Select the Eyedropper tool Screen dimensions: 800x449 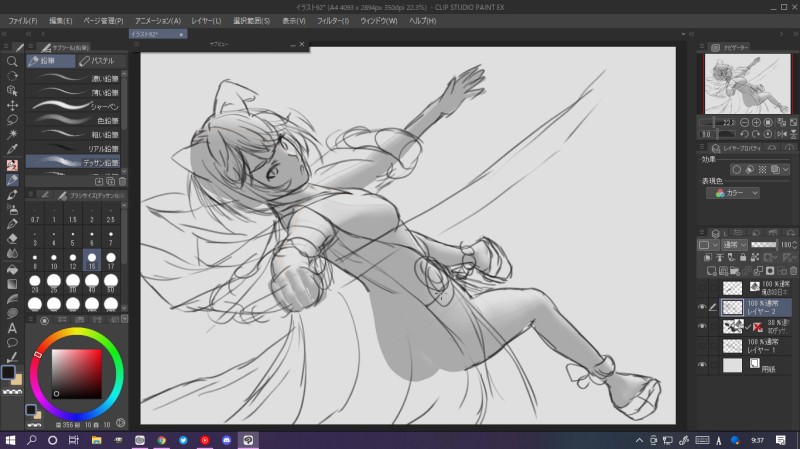point(12,149)
